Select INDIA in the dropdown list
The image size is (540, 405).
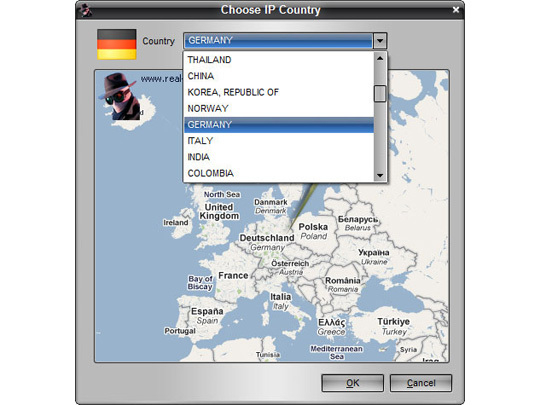pyautogui.click(x=279, y=157)
